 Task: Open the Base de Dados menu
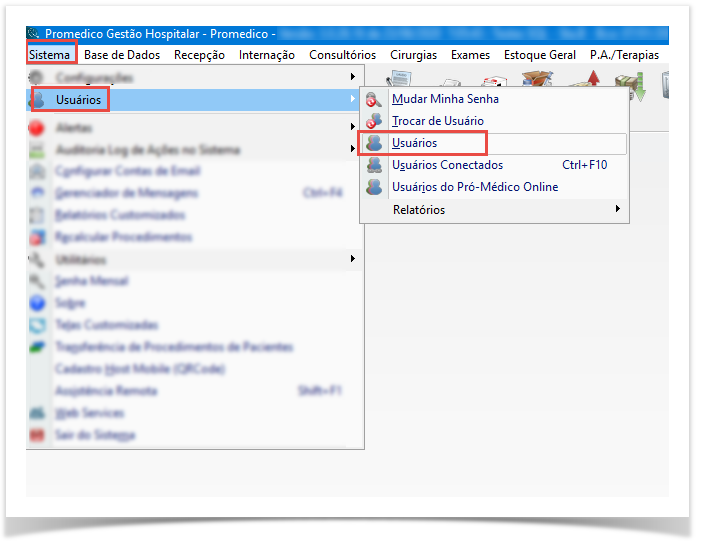coord(122,55)
